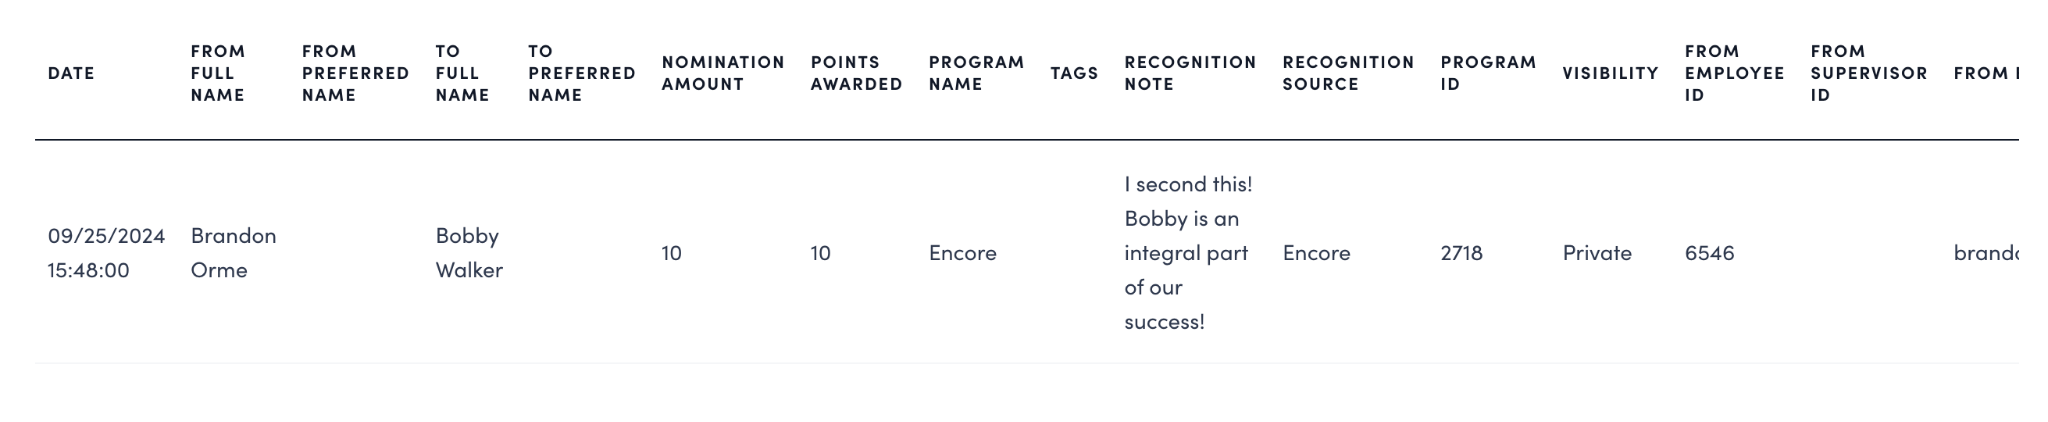
Task: Select the Program Name column header
Action: click(x=976, y=73)
